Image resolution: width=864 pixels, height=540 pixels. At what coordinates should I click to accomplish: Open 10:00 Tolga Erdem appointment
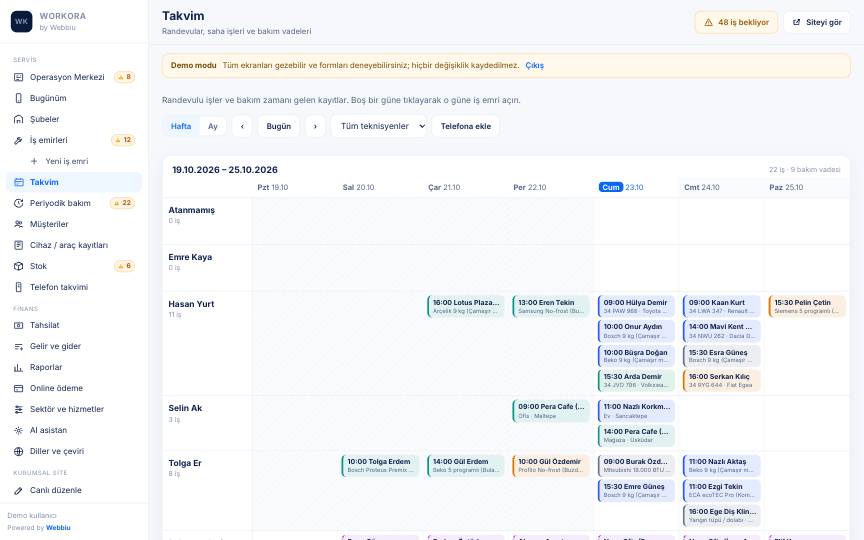[x=380, y=466]
